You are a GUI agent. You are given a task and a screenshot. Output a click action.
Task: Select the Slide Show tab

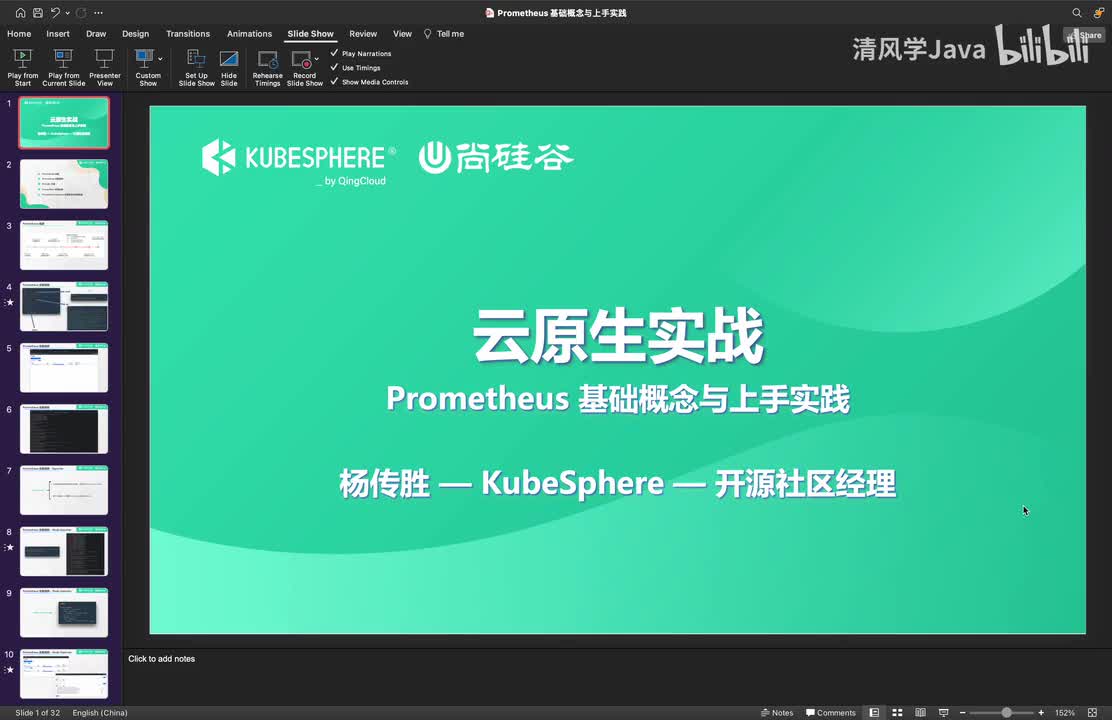[x=310, y=33]
